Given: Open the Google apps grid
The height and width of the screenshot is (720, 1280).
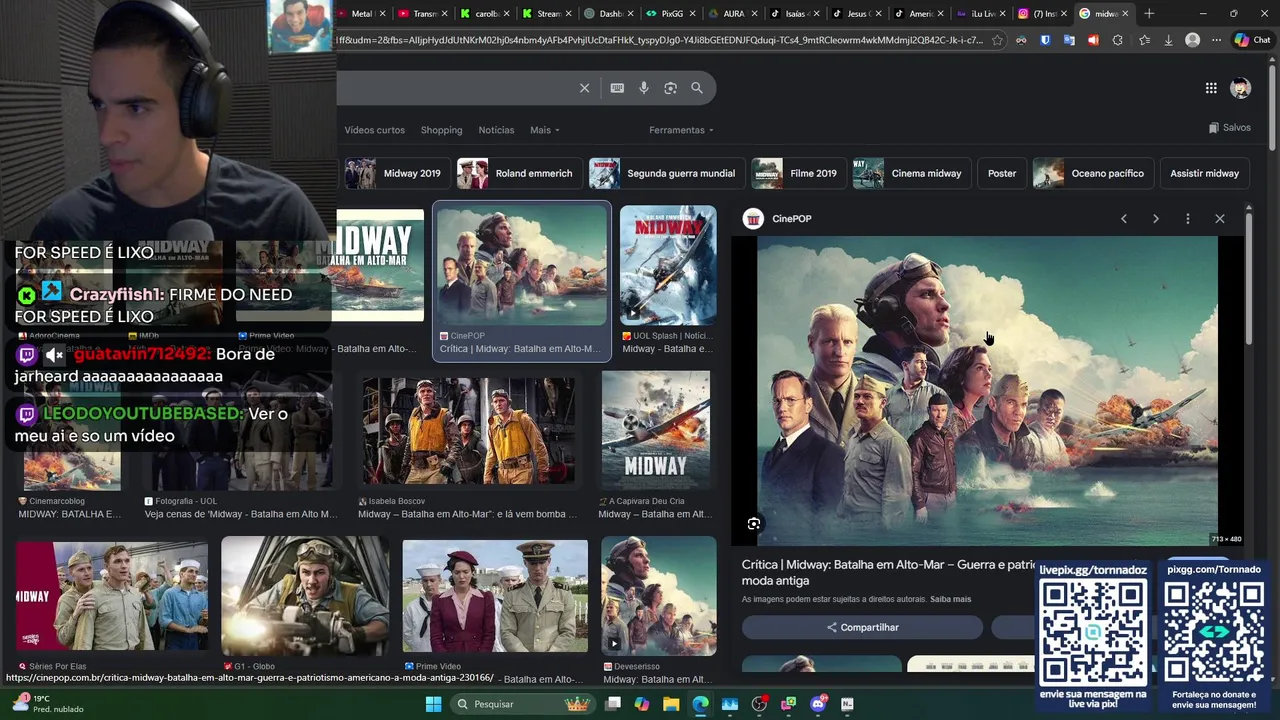Looking at the screenshot, I should (x=1211, y=88).
